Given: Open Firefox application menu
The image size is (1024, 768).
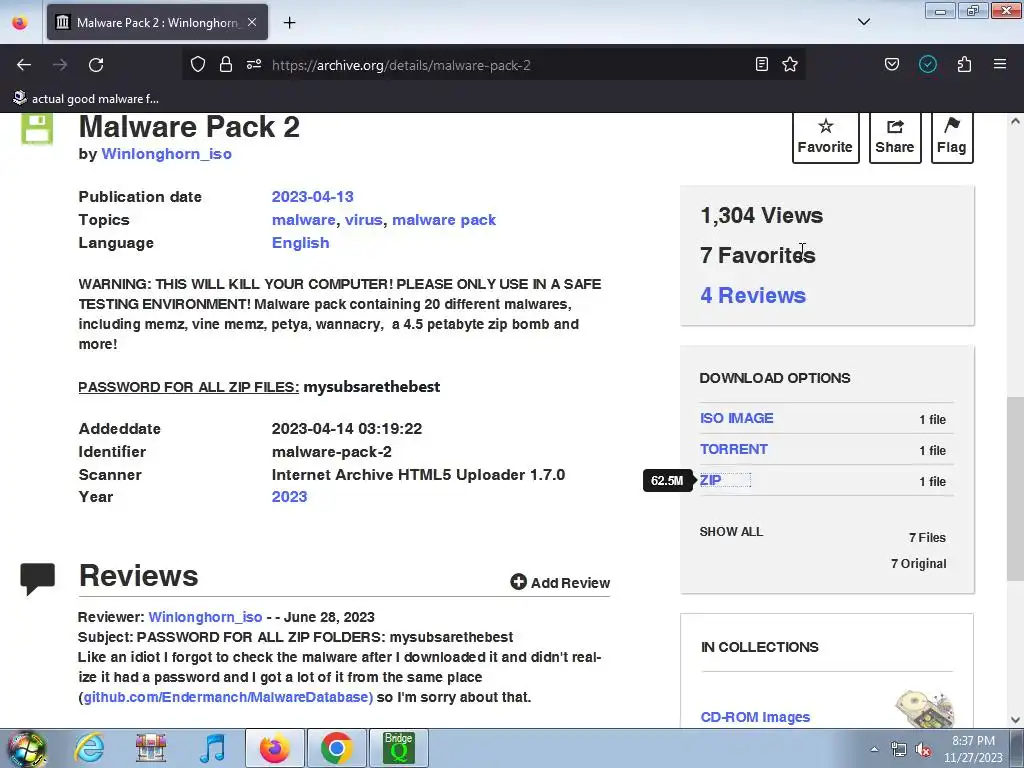Looking at the screenshot, I should [x=1000, y=64].
